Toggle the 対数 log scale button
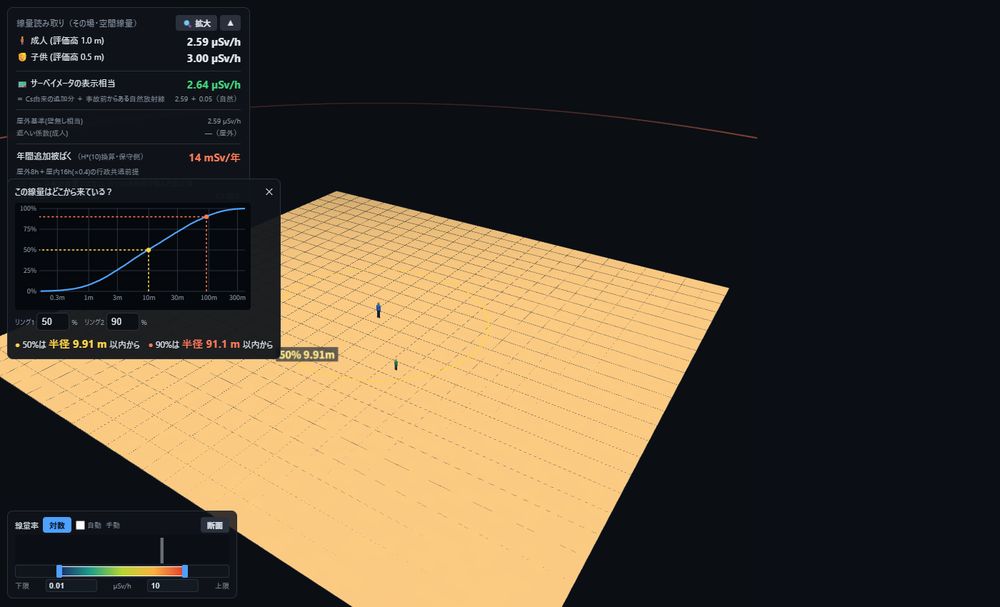 57,525
